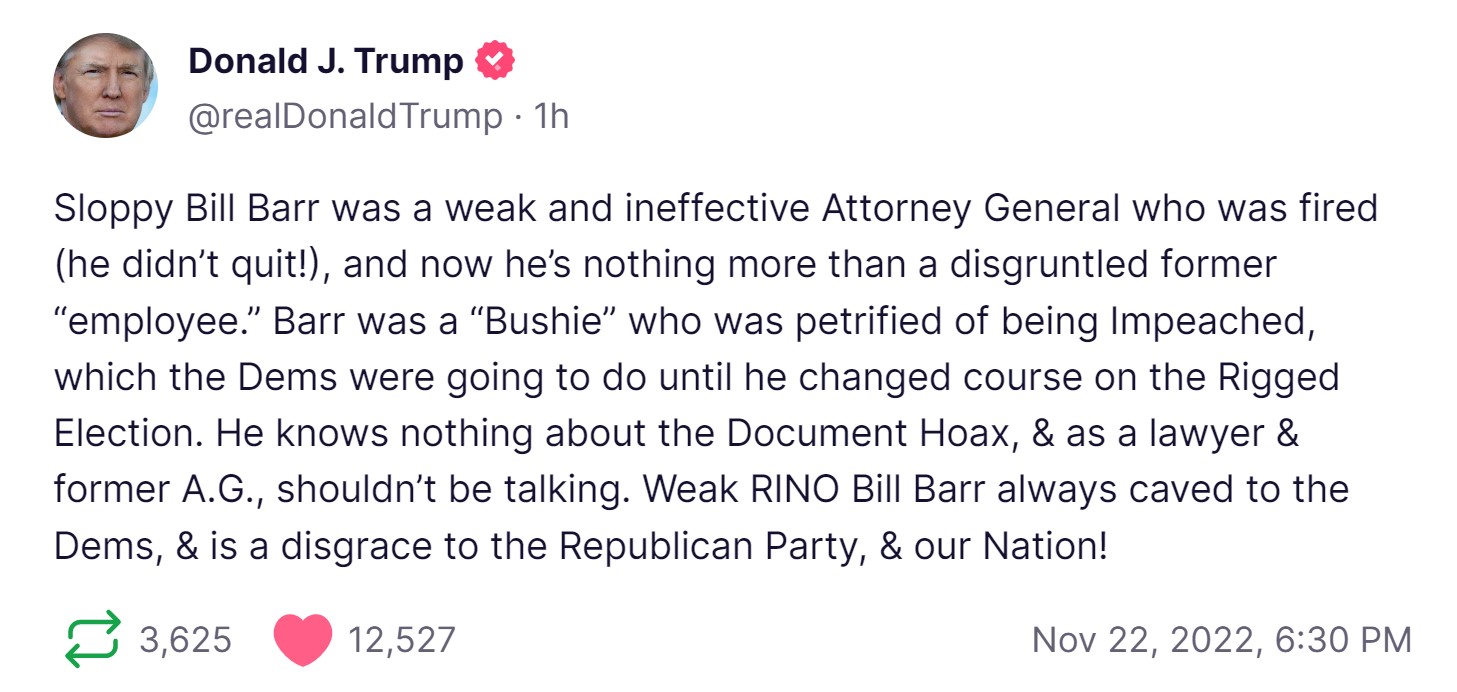View the 3,625 ReTruth count
The image size is (1457, 692).
[186, 639]
